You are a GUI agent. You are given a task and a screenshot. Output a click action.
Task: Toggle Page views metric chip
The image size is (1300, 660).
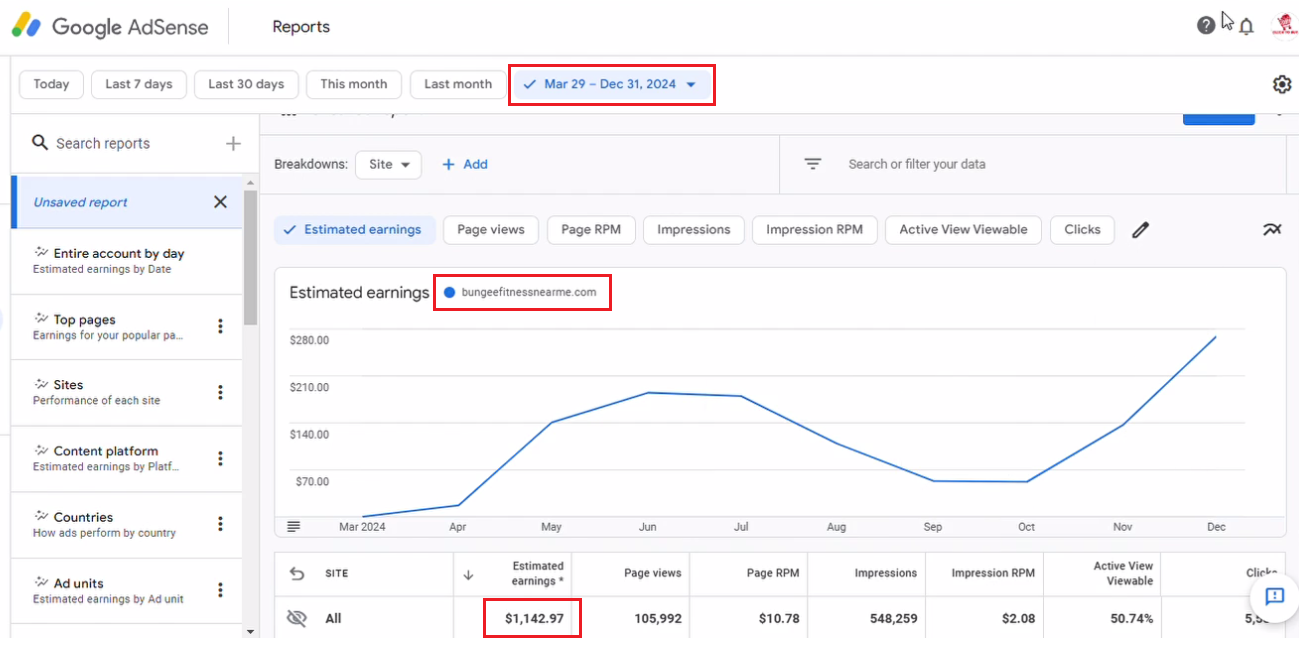coord(491,229)
